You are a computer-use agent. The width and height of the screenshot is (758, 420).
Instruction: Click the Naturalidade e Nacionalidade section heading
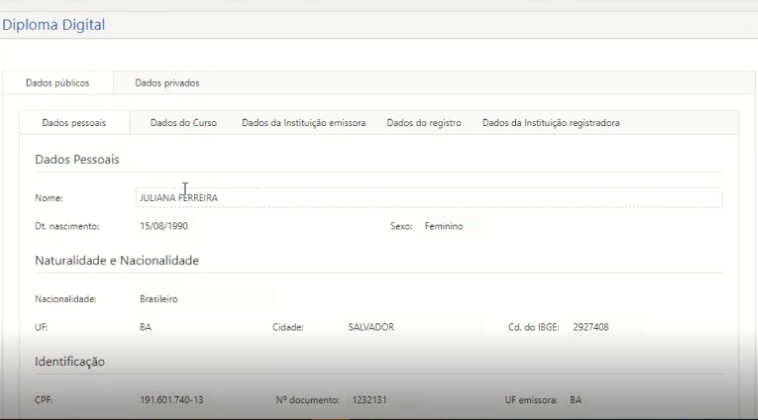tap(117, 261)
